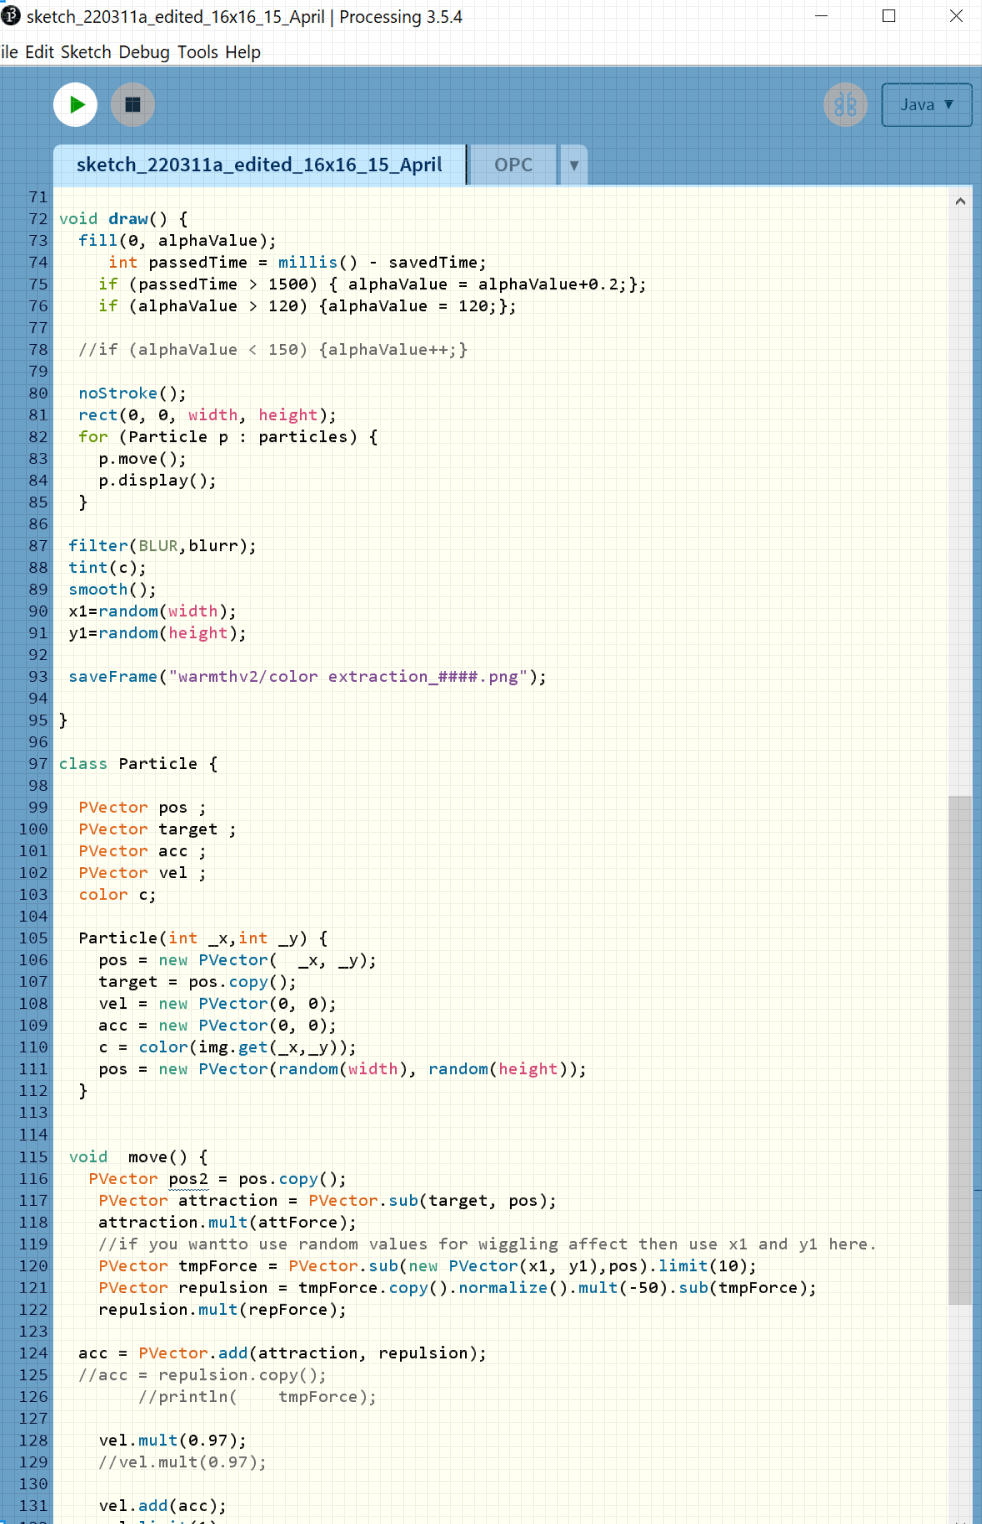Click 'for (Particle p : particles) {'
The height and width of the screenshot is (1524, 982).
tap(228, 438)
